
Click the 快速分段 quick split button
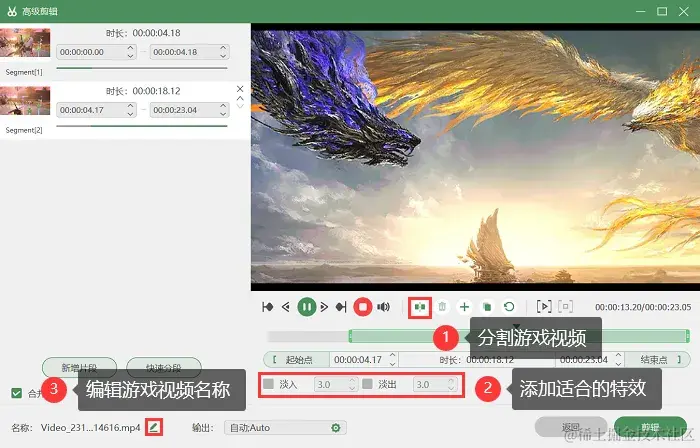[x=163, y=368]
